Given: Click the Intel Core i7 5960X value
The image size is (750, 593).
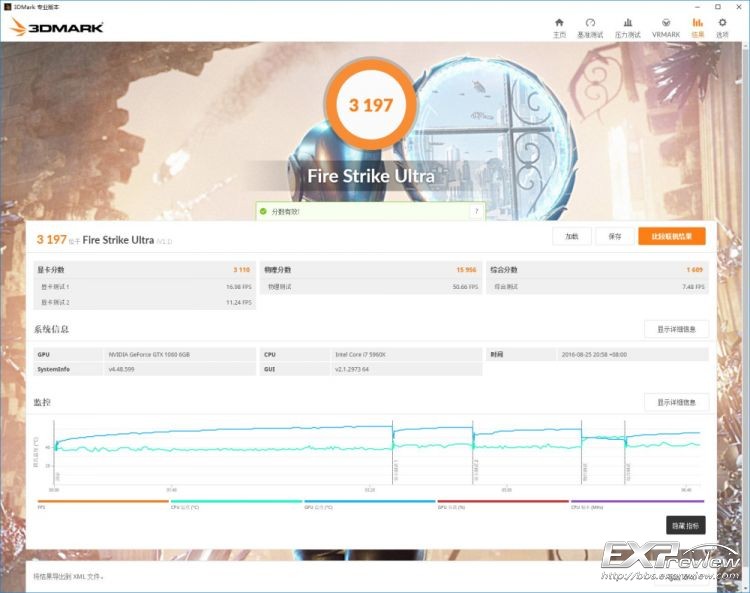Looking at the screenshot, I should [x=360, y=354].
